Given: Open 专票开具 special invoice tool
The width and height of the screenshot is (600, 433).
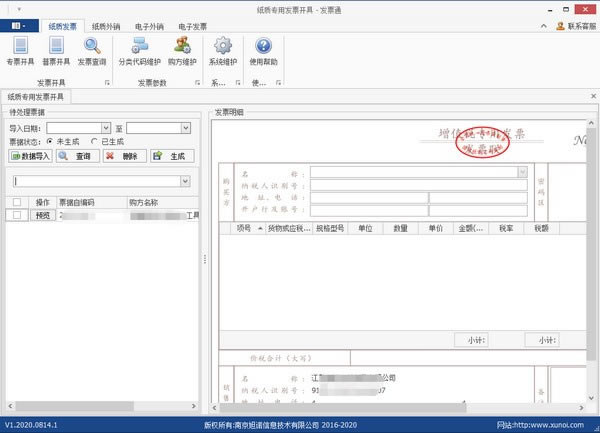Looking at the screenshot, I should point(20,51).
